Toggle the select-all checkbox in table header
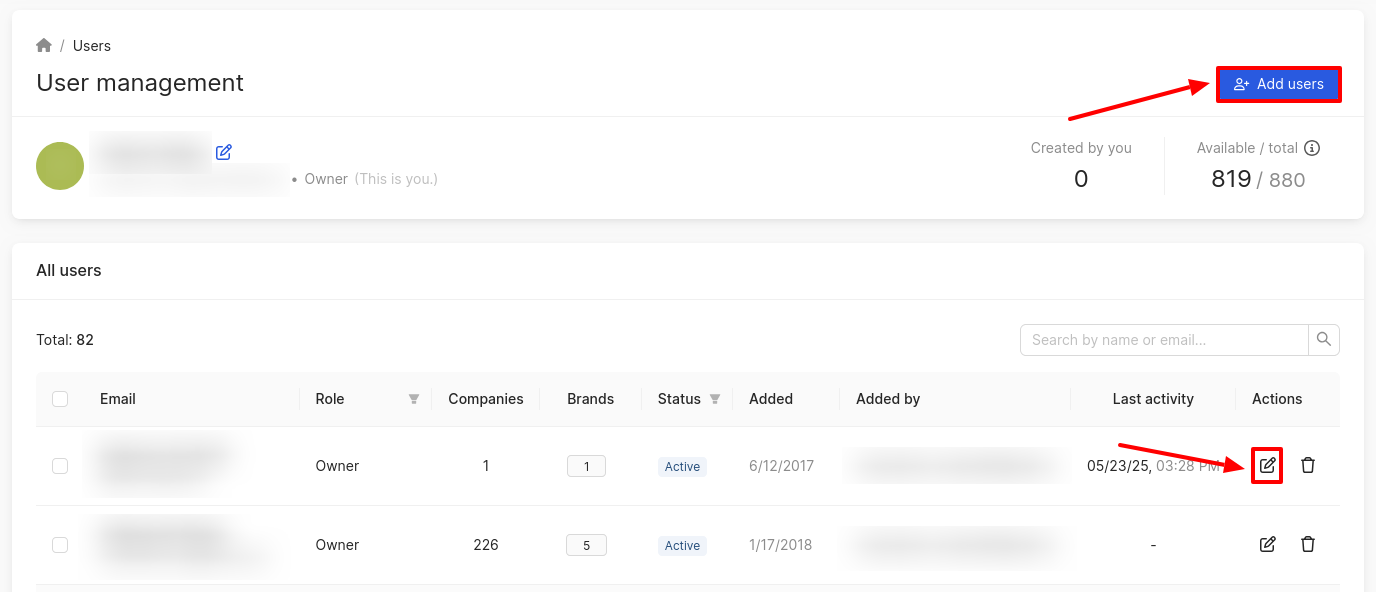 [60, 399]
